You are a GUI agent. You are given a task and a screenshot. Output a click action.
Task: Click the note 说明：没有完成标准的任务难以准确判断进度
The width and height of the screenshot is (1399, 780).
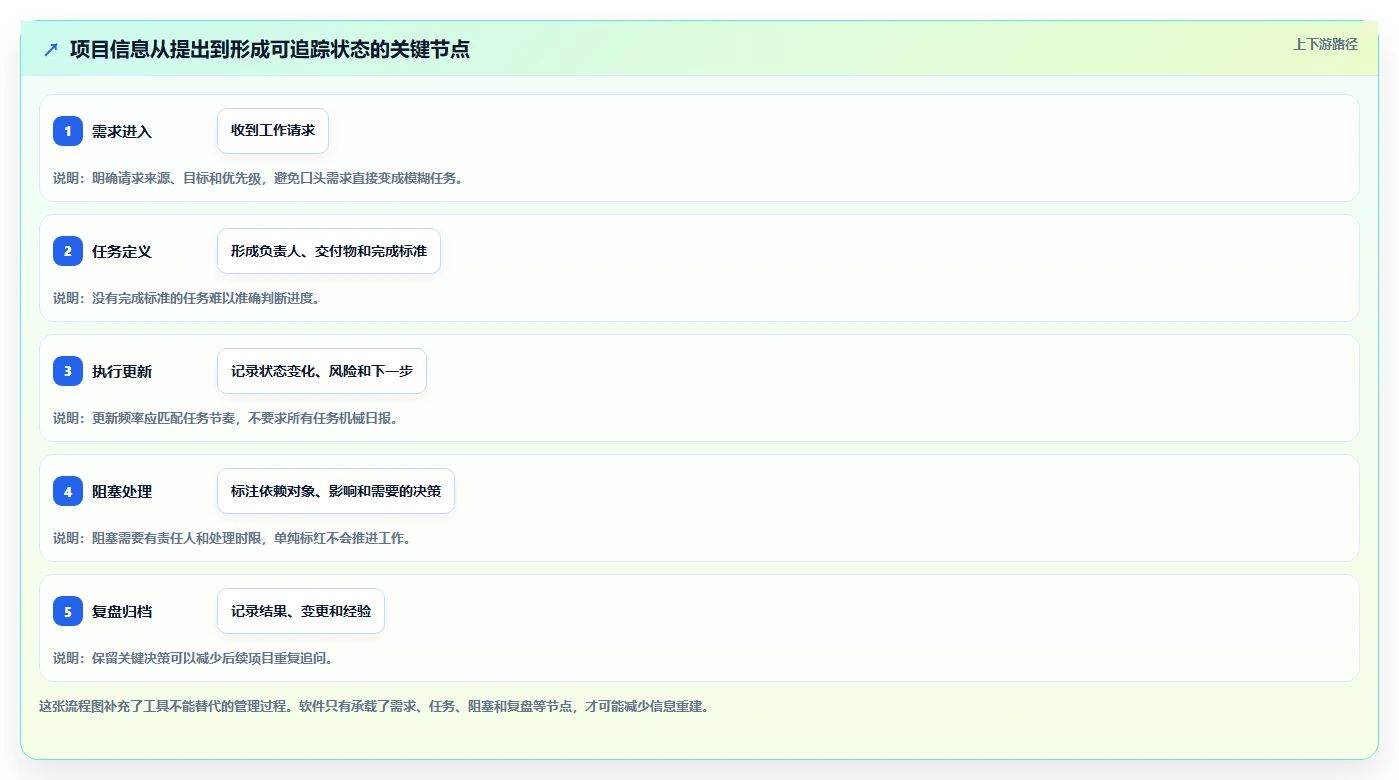(x=187, y=298)
